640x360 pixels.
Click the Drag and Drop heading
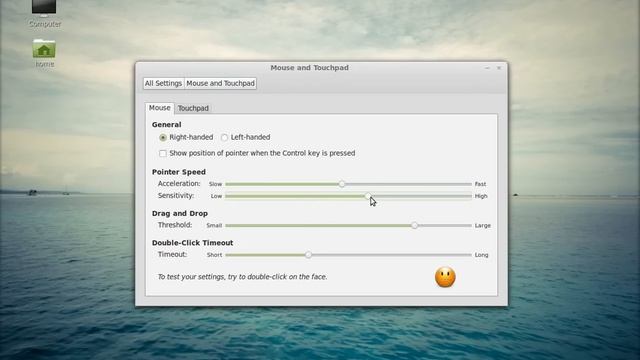point(180,213)
